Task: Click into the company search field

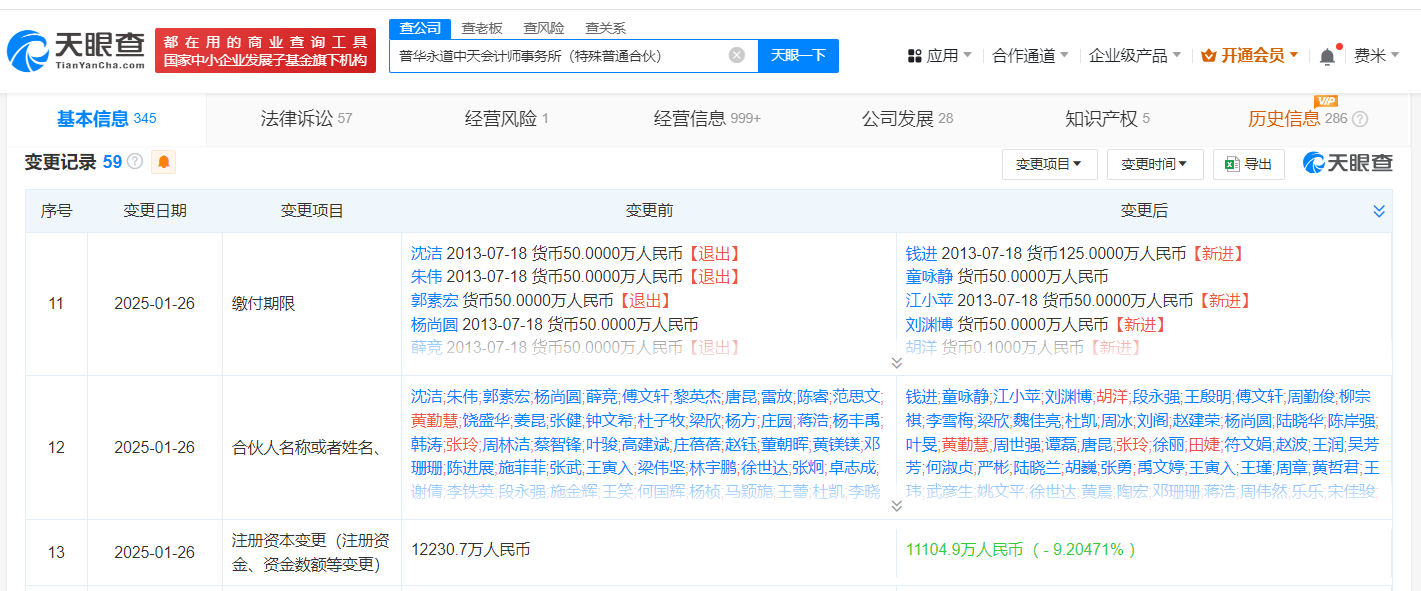Action: [560, 55]
